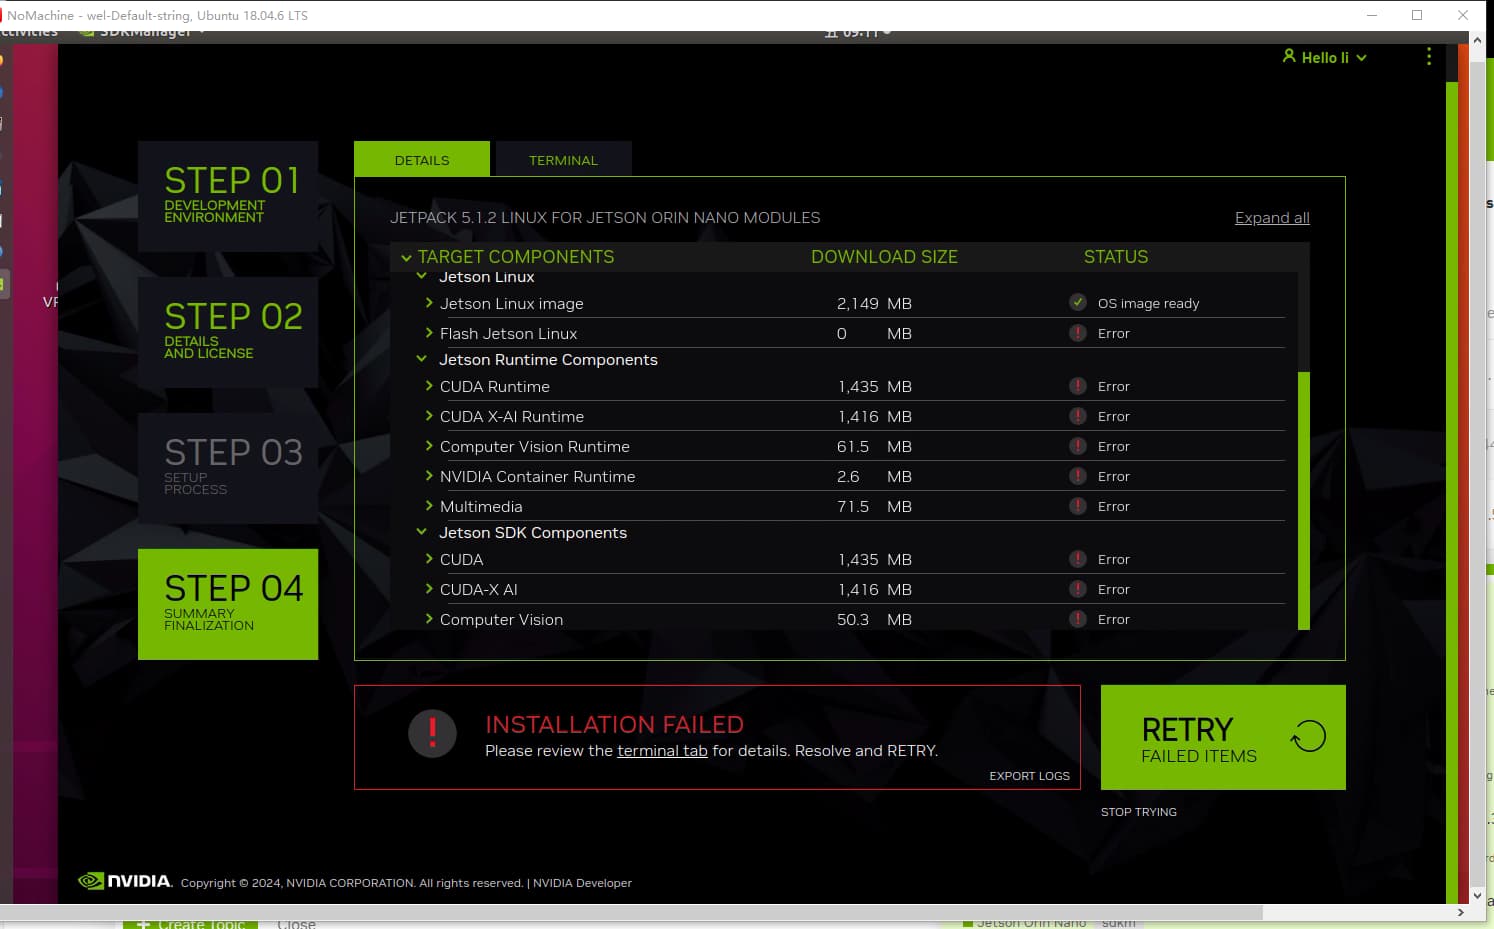1494x929 pixels.
Task: Click the EXPORT LOGS link
Action: point(1029,775)
